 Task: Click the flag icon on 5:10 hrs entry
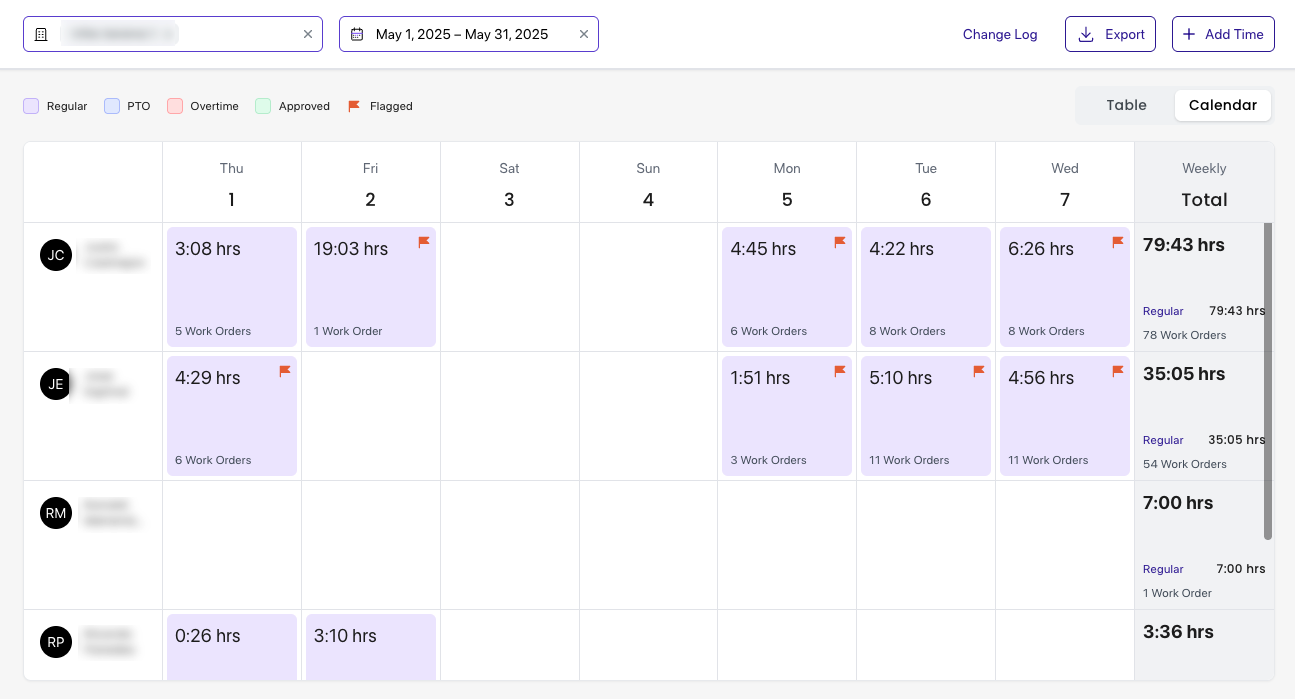(x=979, y=371)
